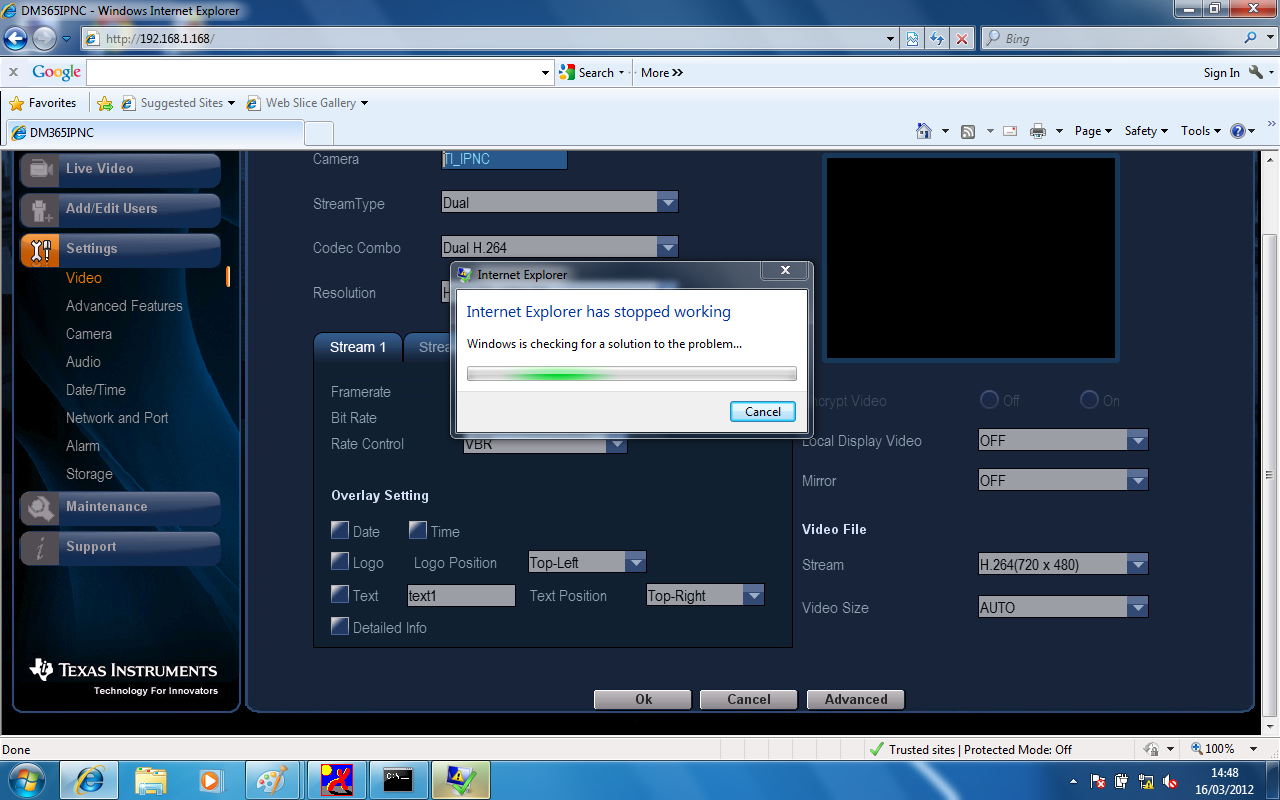This screenshot has height=800, width=1280.
Task: Click the Action Center flag tray icon
Action: coord(1098,781)
